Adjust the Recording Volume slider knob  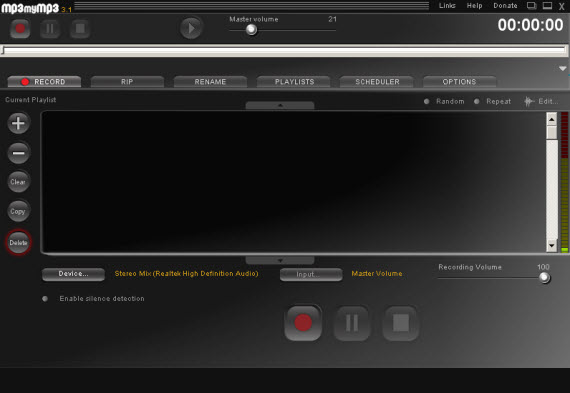click(x=544, y=277)
